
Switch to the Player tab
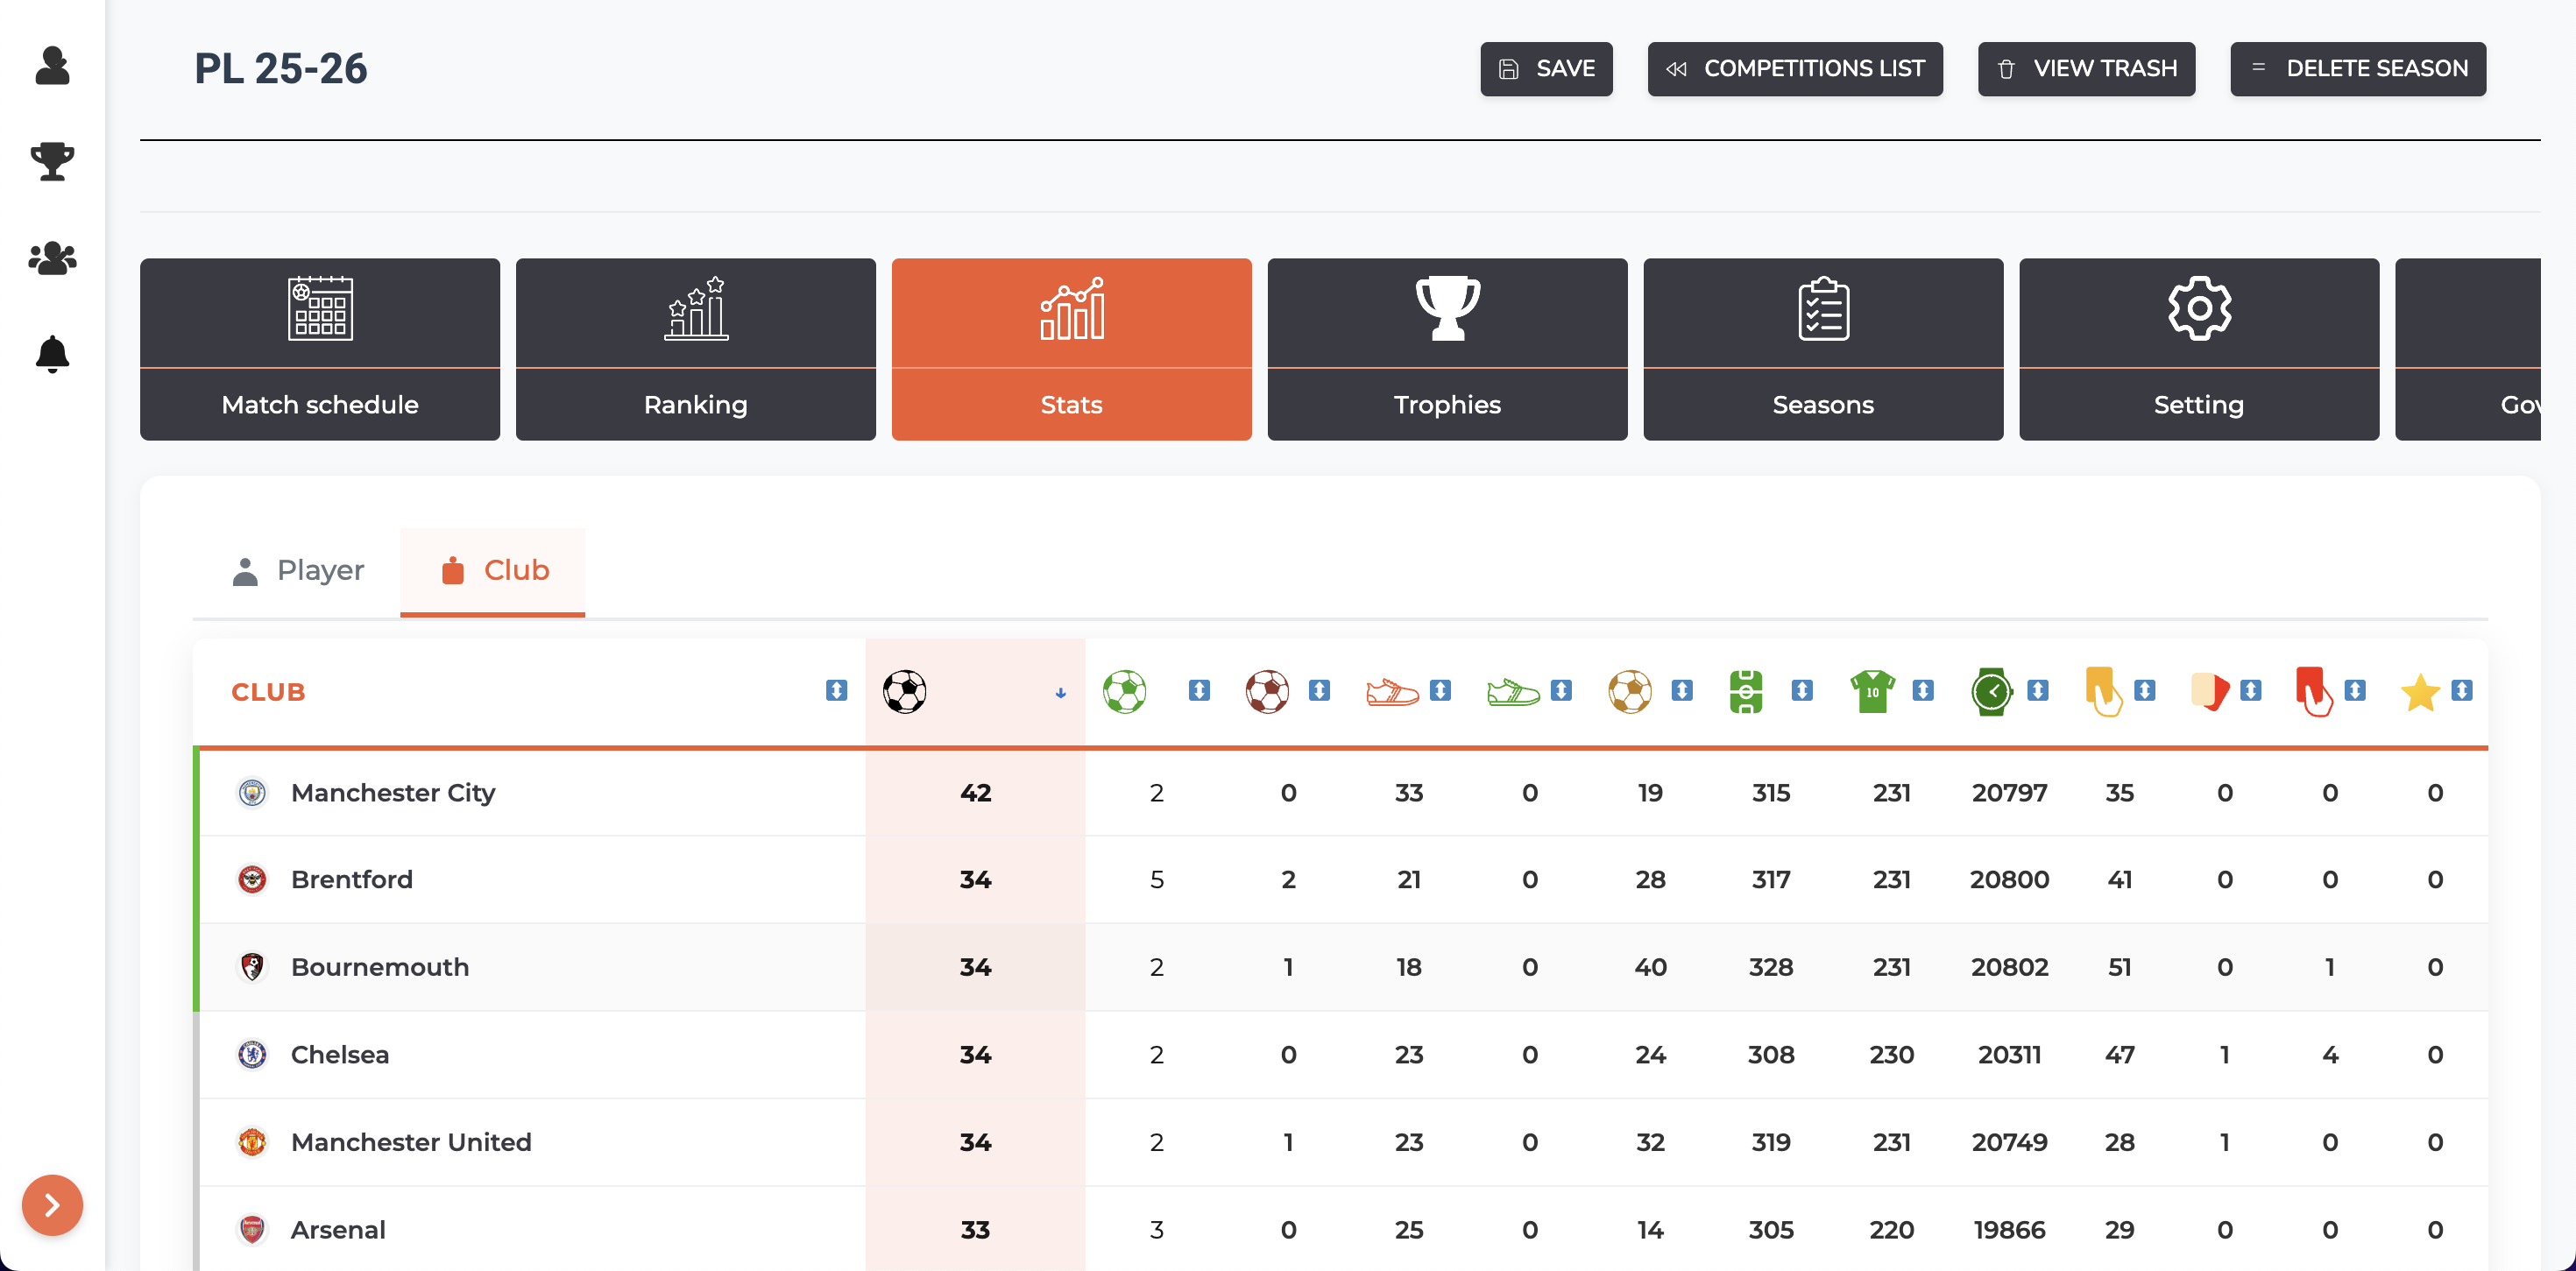point(298,570)
